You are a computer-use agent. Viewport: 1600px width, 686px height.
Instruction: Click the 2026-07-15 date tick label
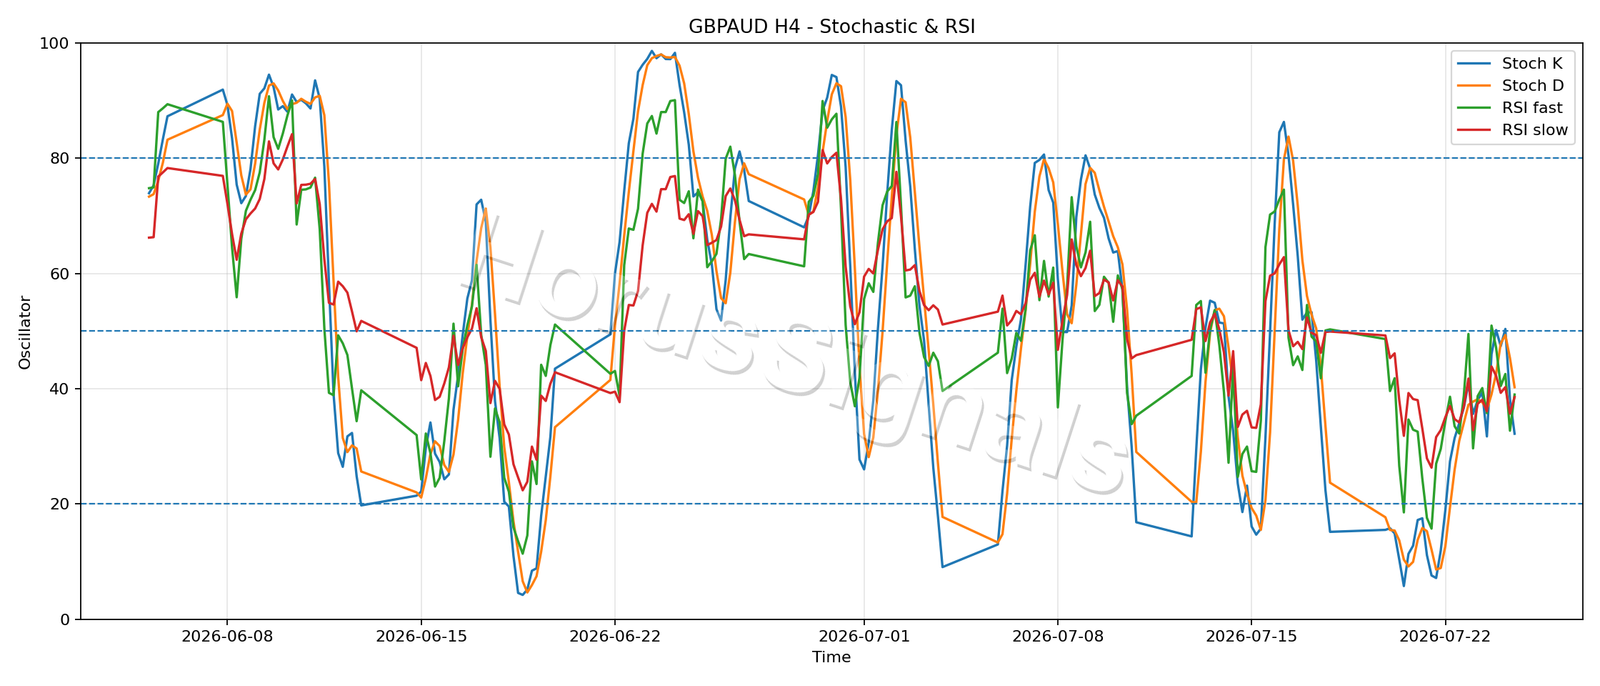click(x=1251, y=636)
